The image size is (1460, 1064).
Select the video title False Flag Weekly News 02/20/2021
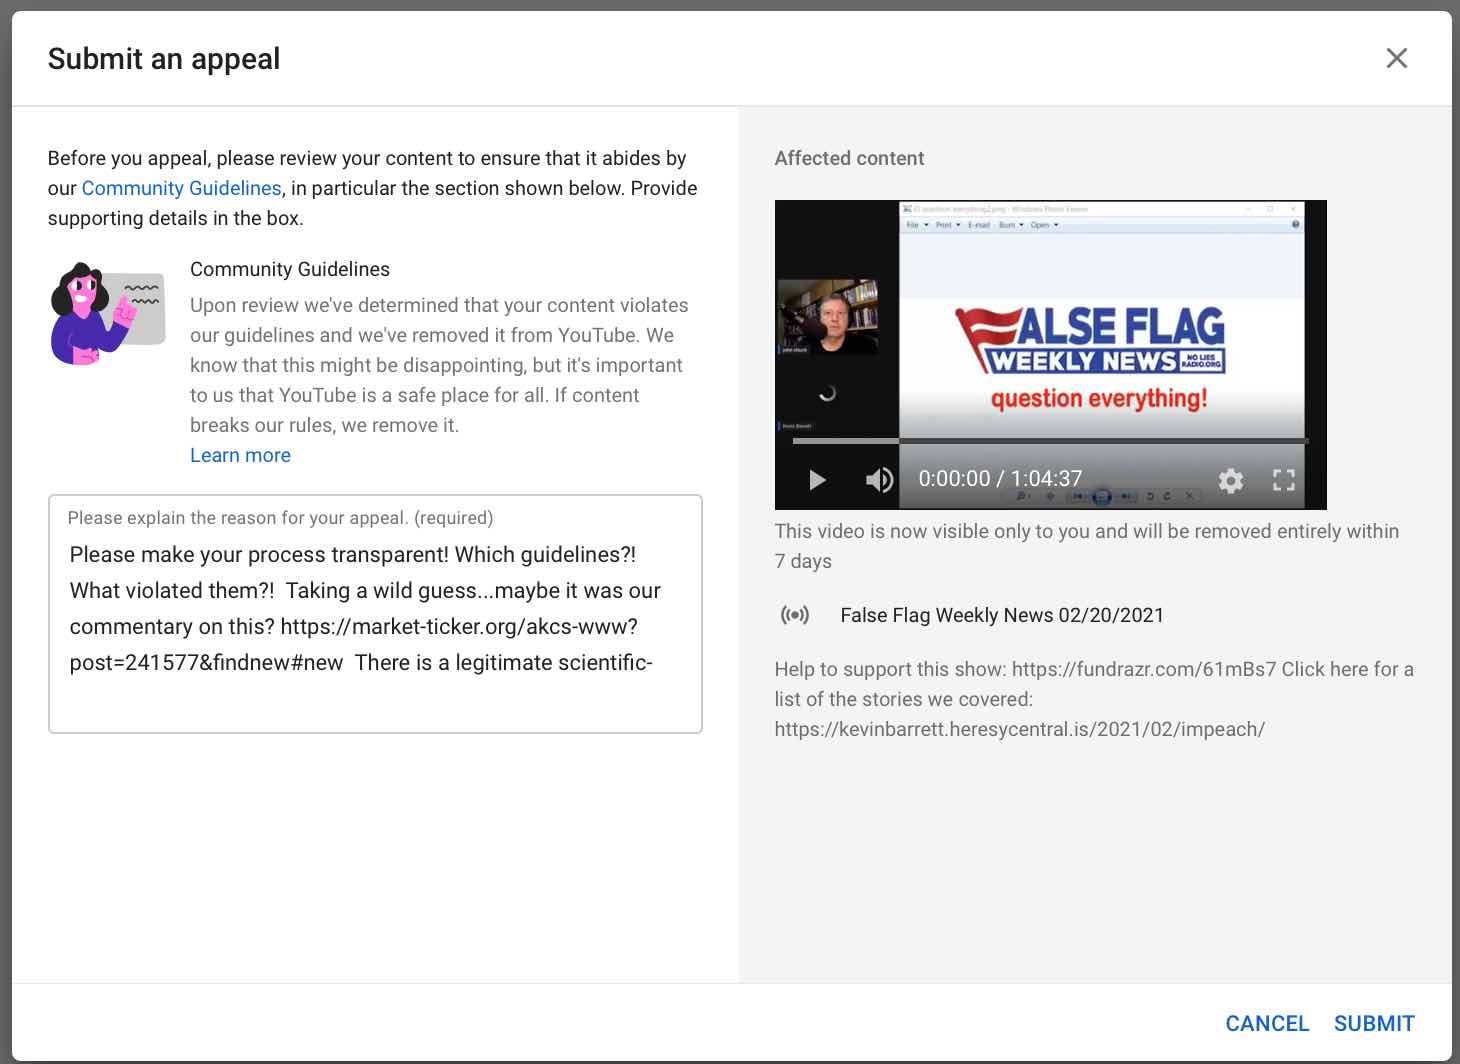coord(1002,615)
